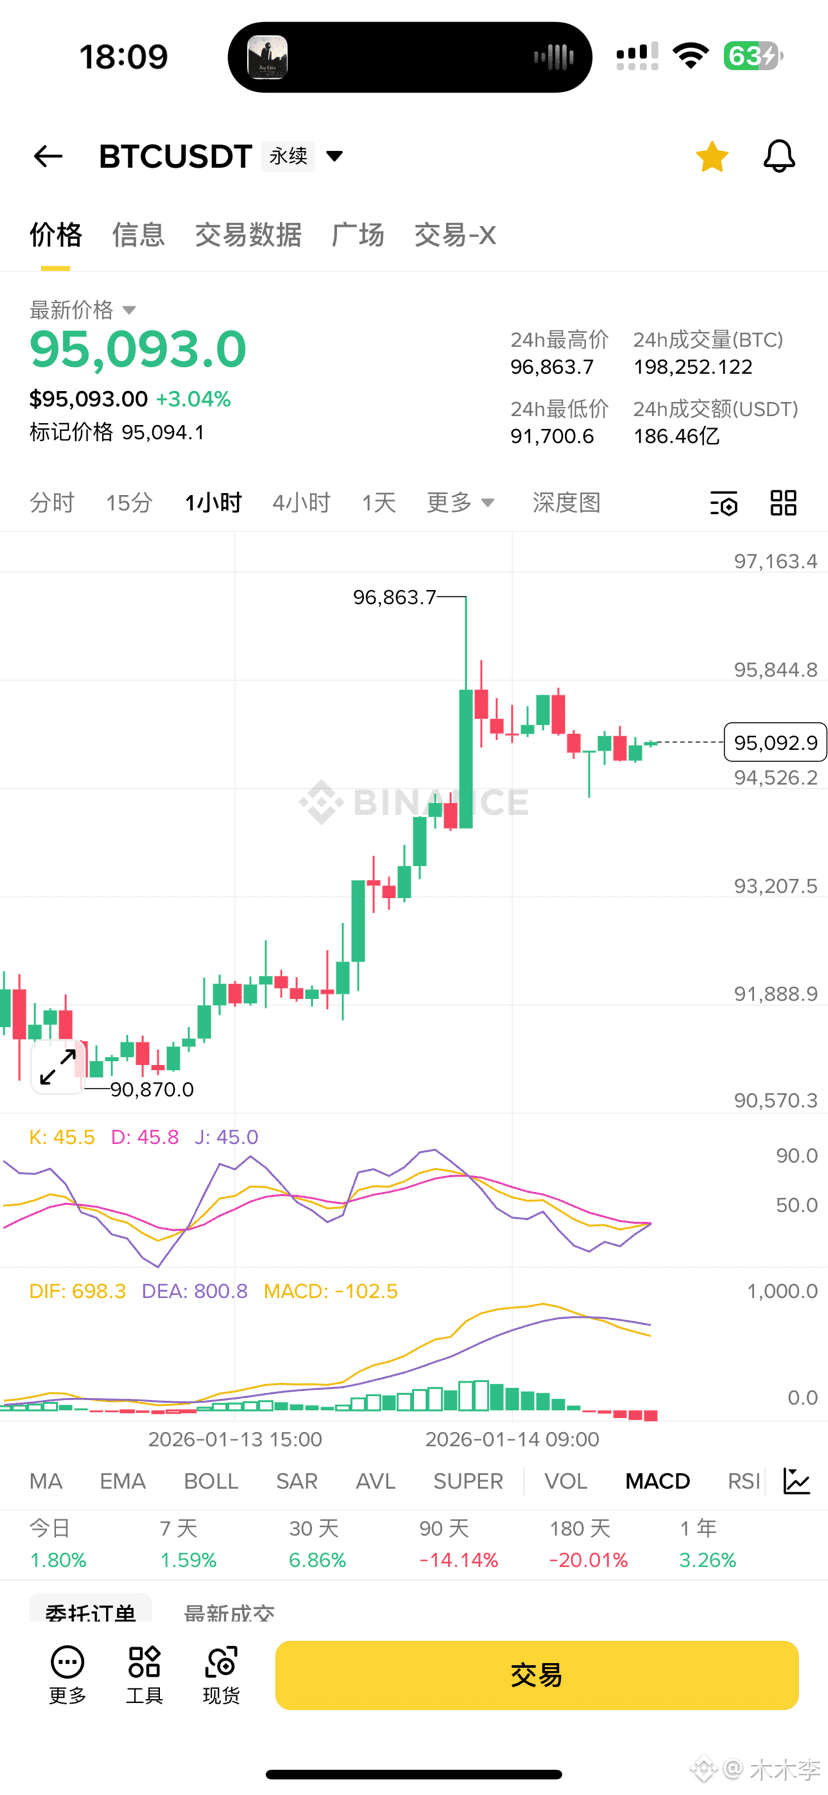Expand the BTCUSDT contract dropdown arrow

point(335,156)
